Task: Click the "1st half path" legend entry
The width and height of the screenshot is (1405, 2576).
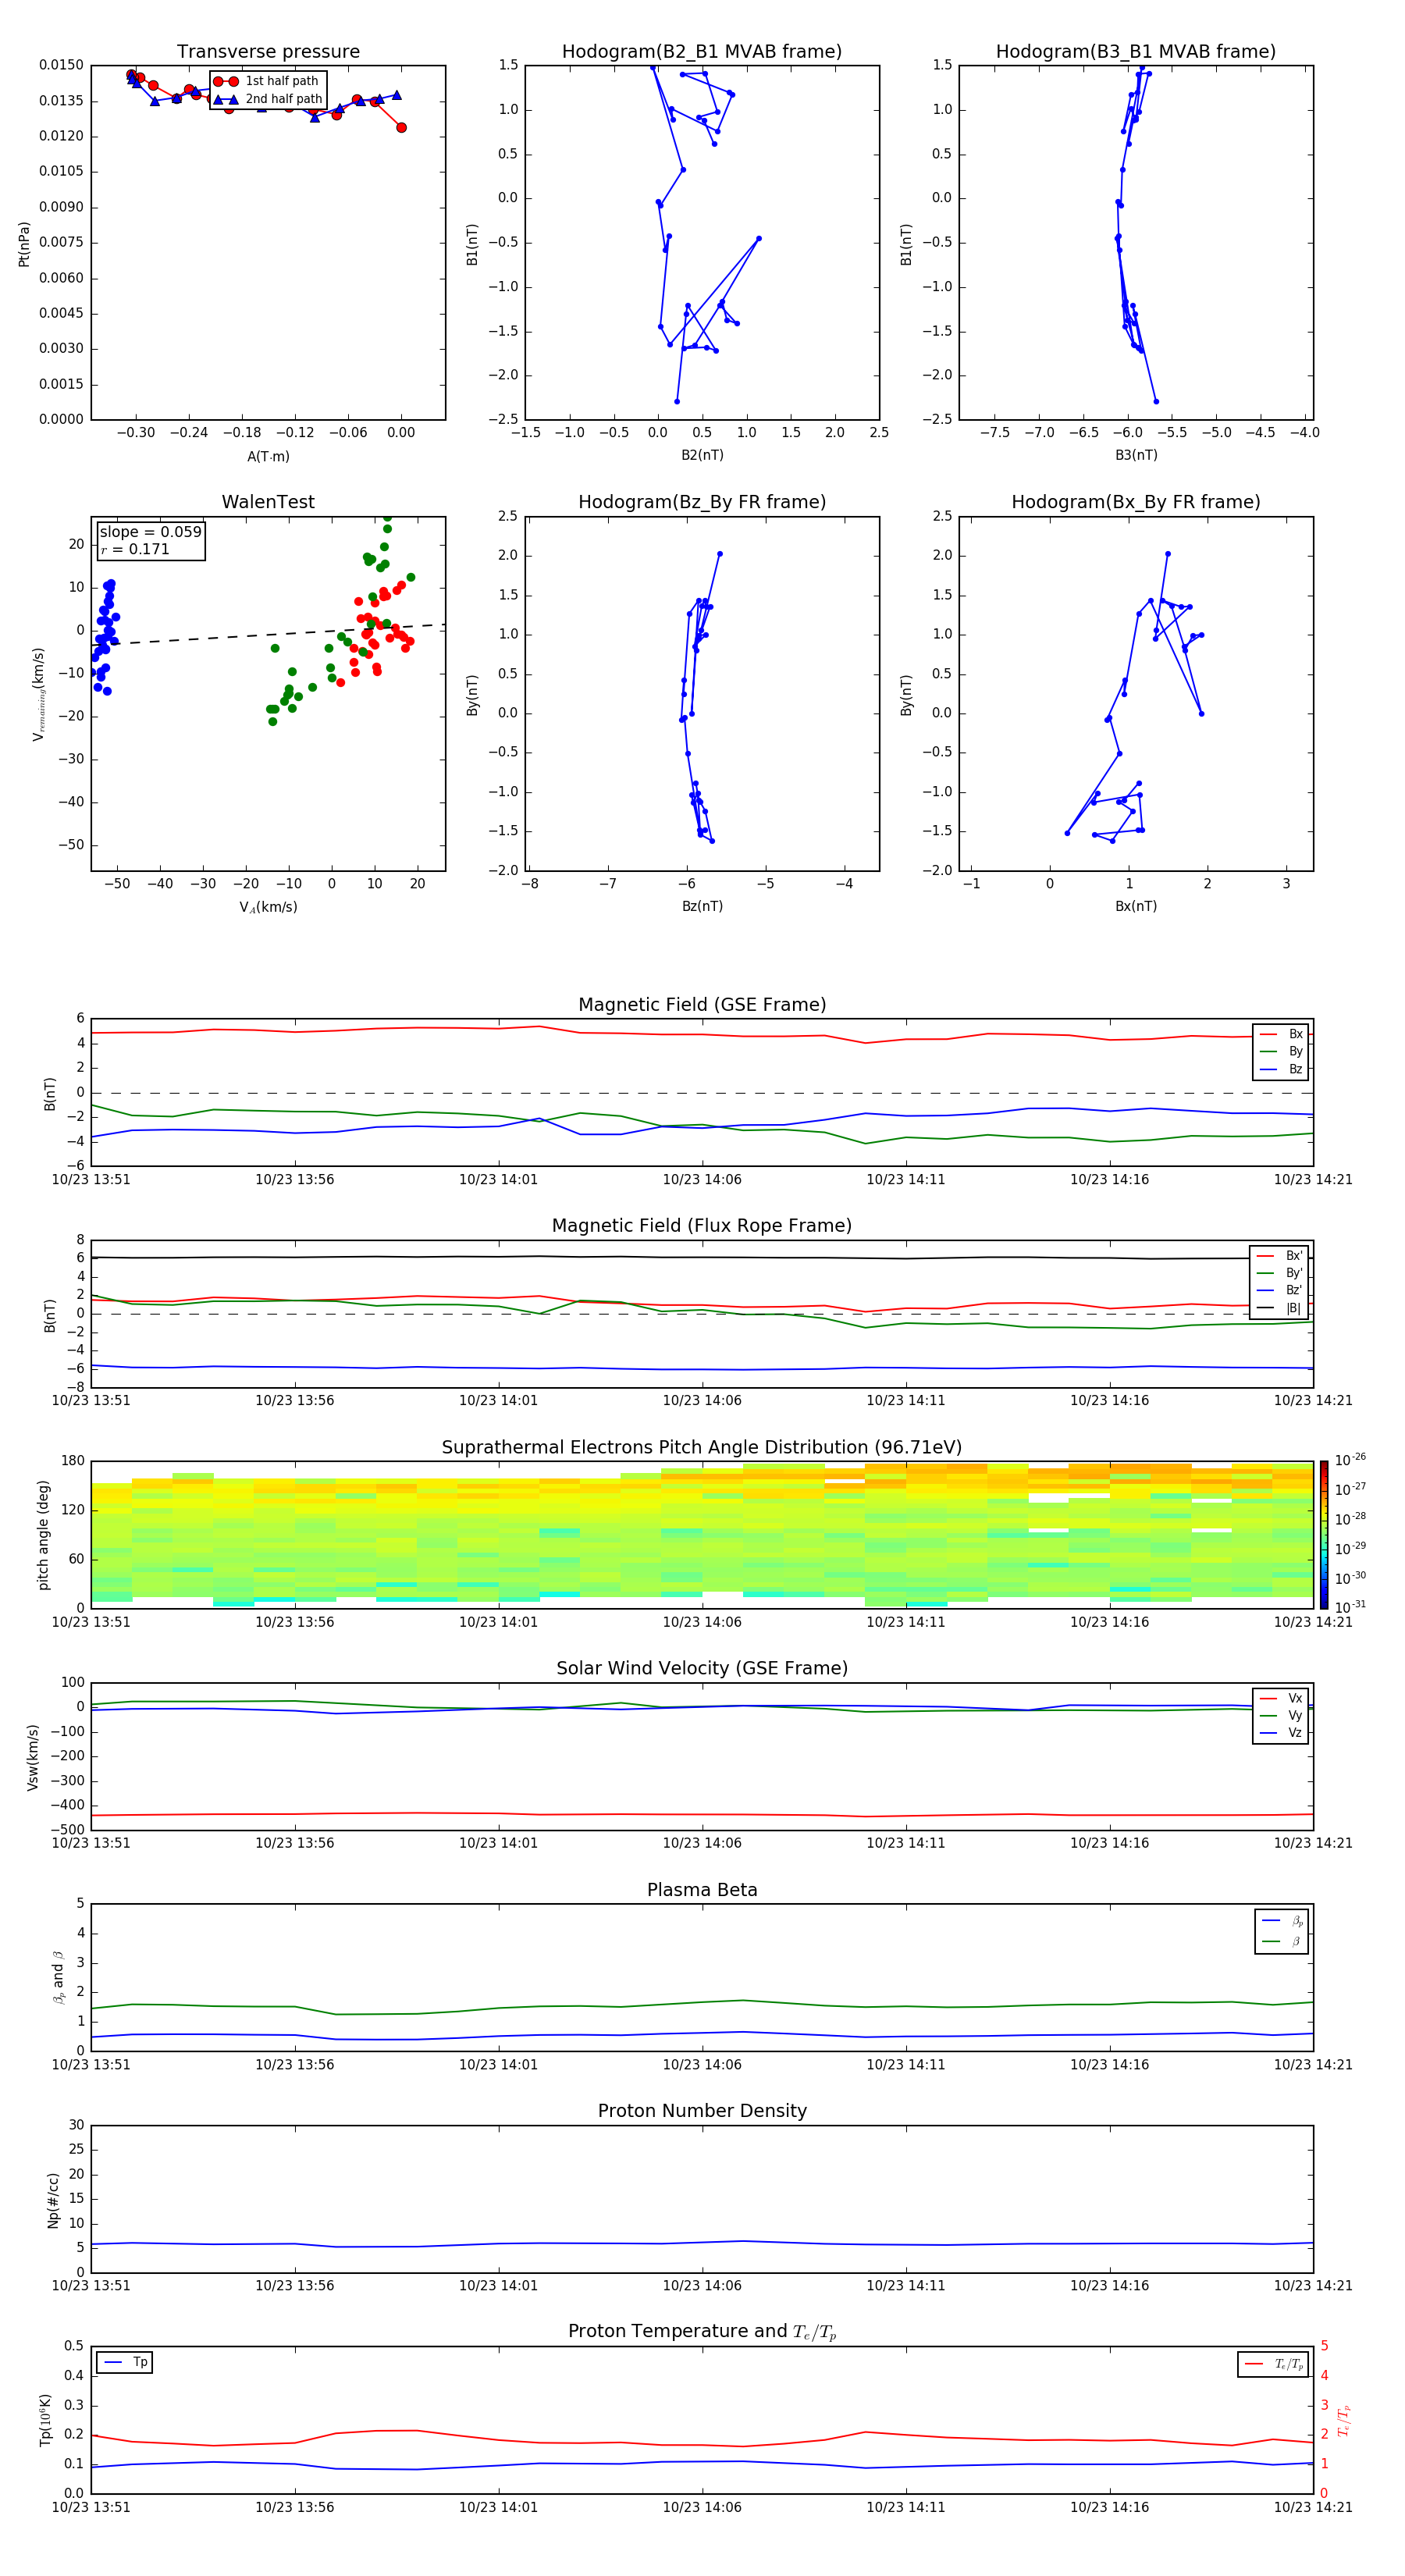Action: [x=268, y=81]
